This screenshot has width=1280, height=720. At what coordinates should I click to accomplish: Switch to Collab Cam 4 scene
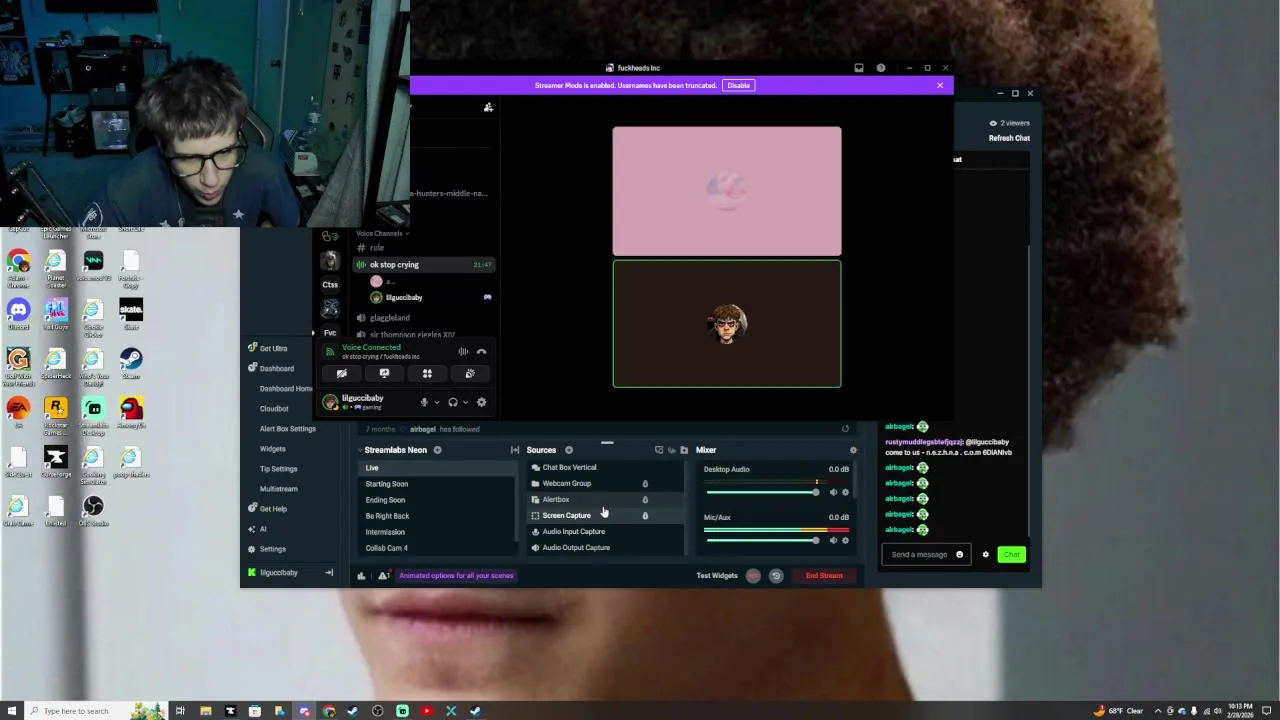pos(440,548)
